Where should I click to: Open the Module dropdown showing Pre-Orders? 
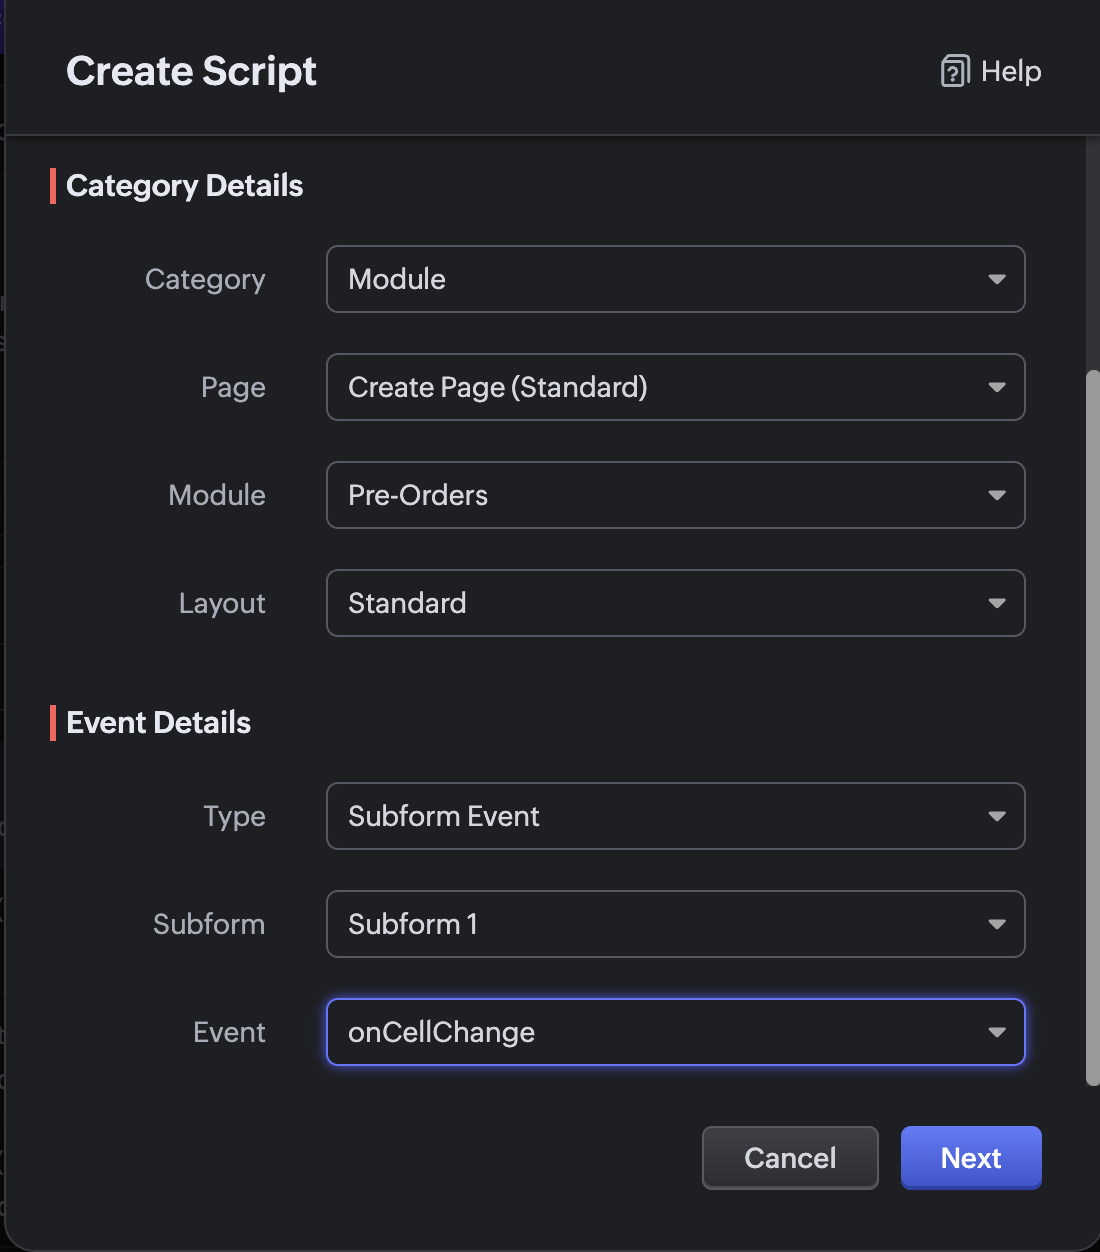tap(660, 495)
